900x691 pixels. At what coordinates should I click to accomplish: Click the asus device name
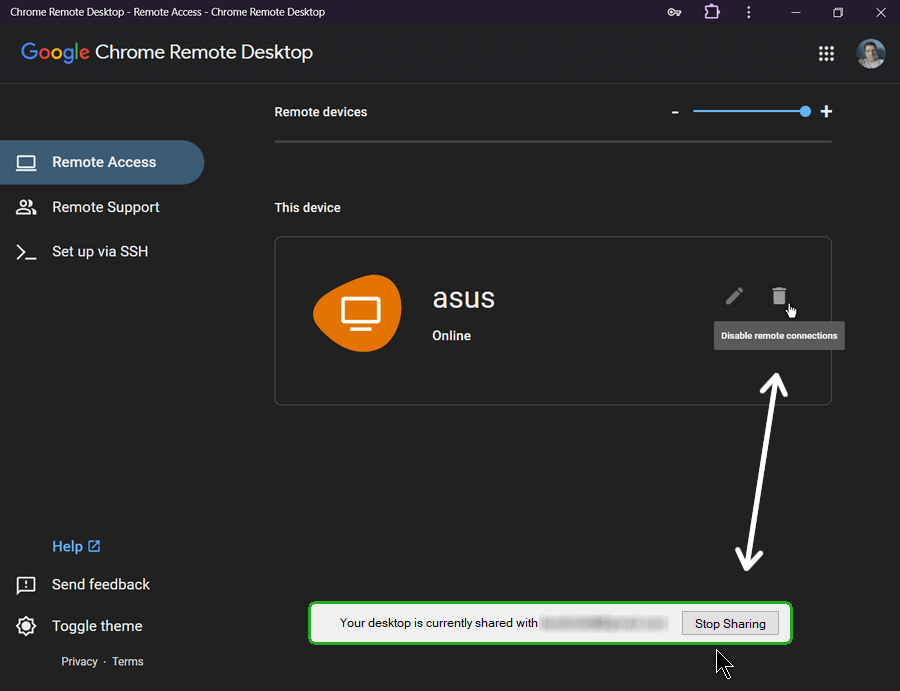pos(463,298)
